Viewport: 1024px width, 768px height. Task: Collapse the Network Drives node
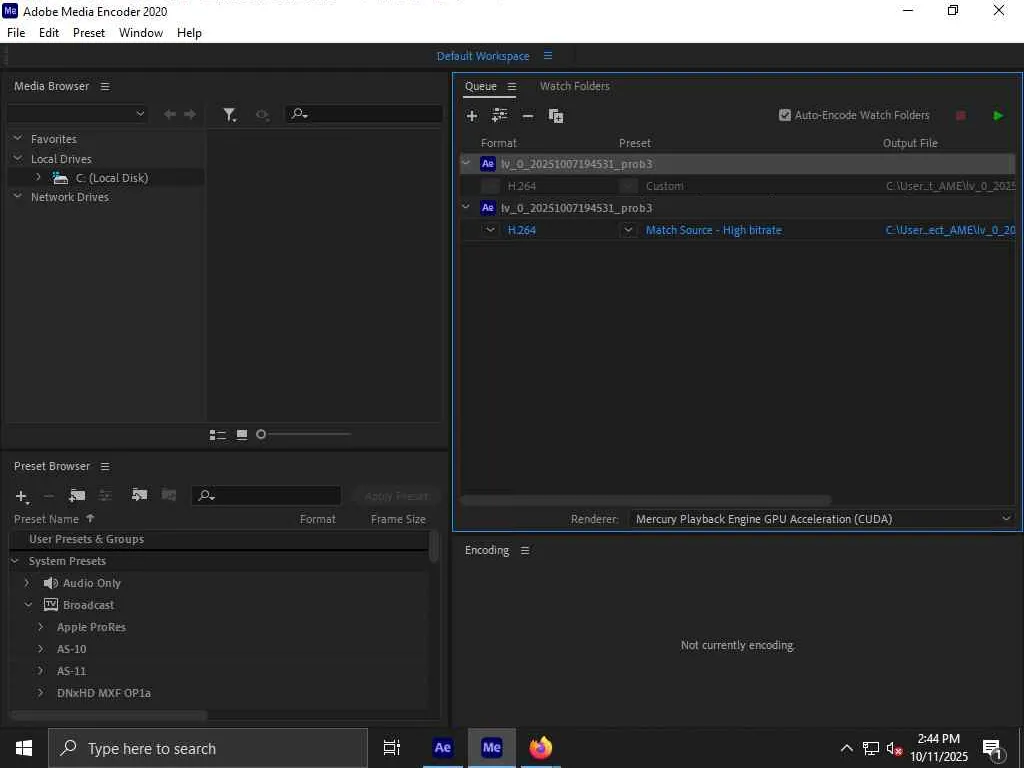pyautogui.click(x=18, y=196)
